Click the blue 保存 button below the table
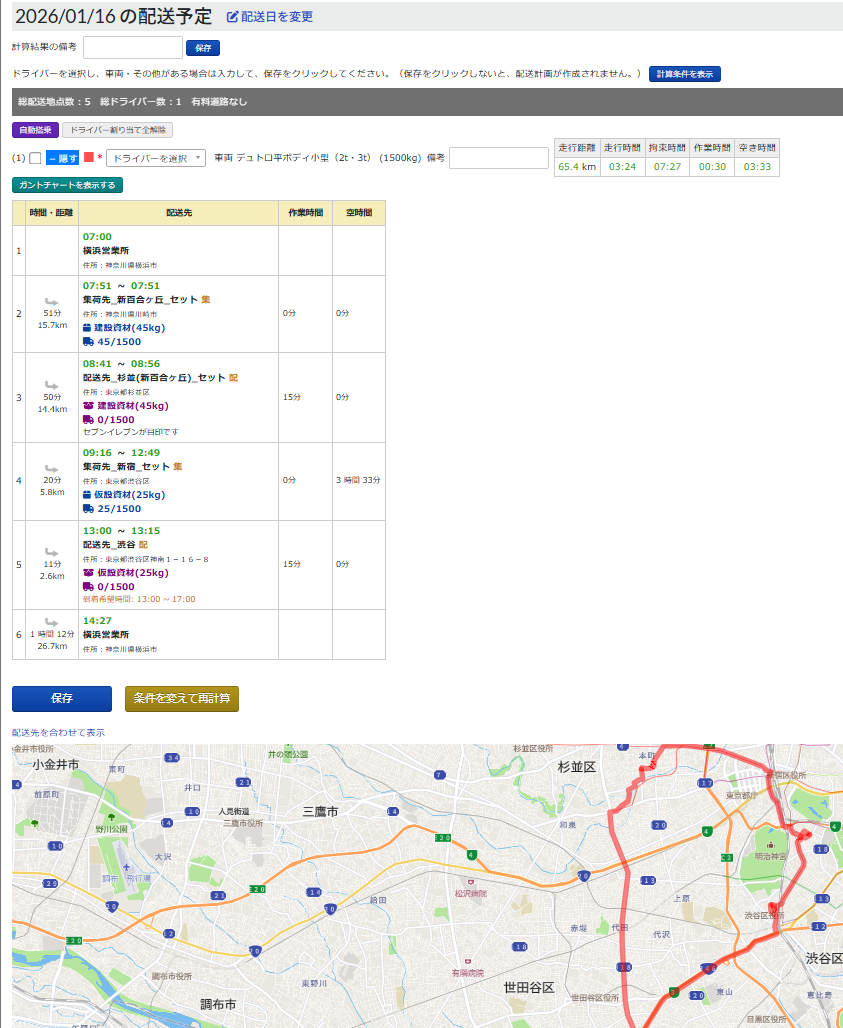Viewport: 843px width, 1028px height. pos(62,698)
